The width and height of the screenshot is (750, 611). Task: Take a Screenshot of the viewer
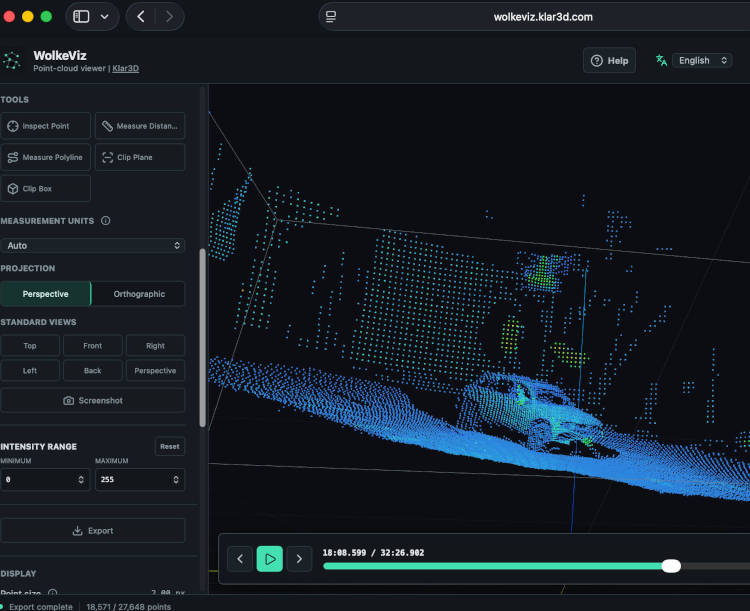[x=93, y=400]
